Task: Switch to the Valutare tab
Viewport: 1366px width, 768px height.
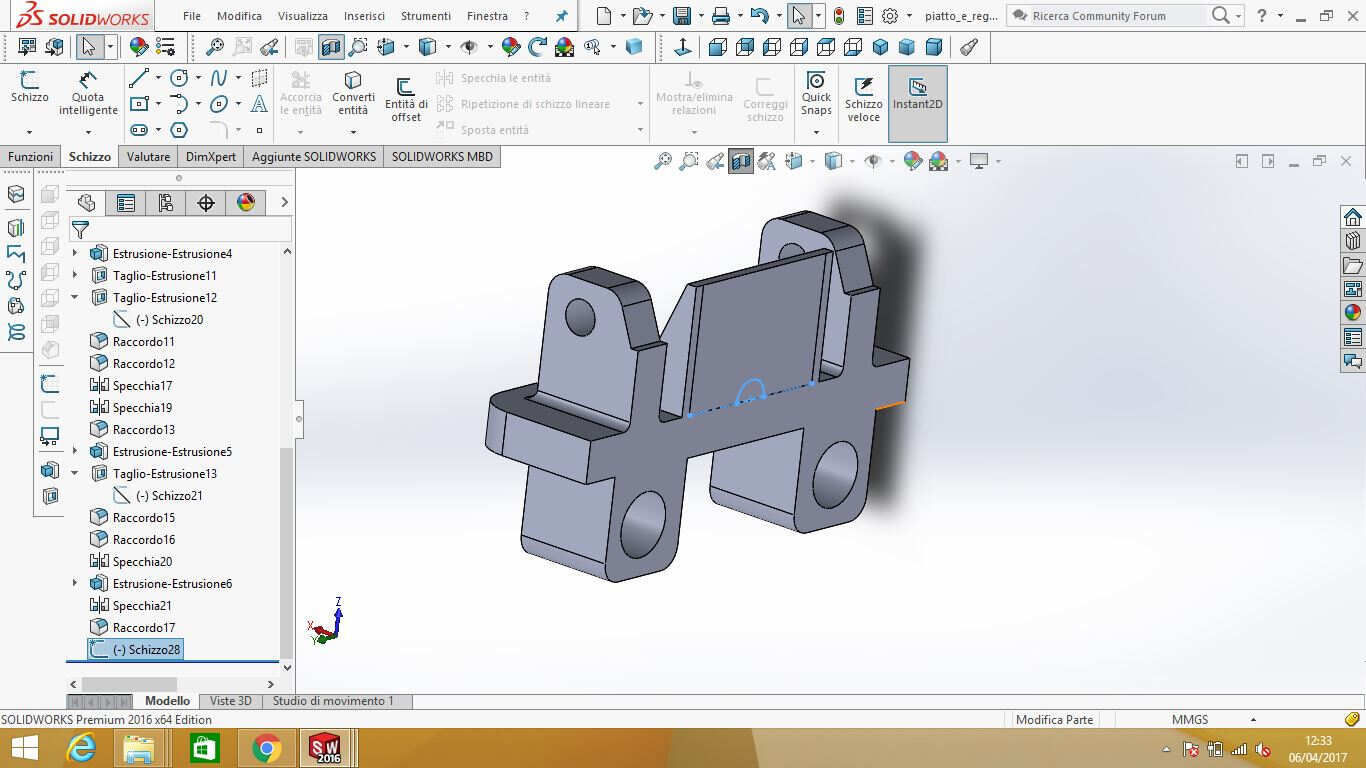Action: click(x=148, y=157)
